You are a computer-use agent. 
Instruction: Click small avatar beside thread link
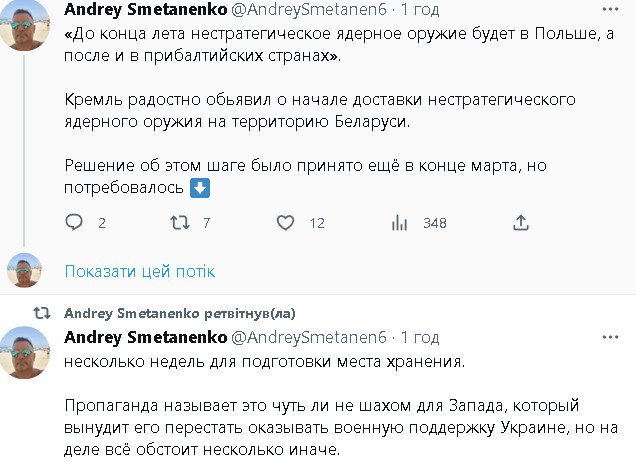[x=24, y=271]
